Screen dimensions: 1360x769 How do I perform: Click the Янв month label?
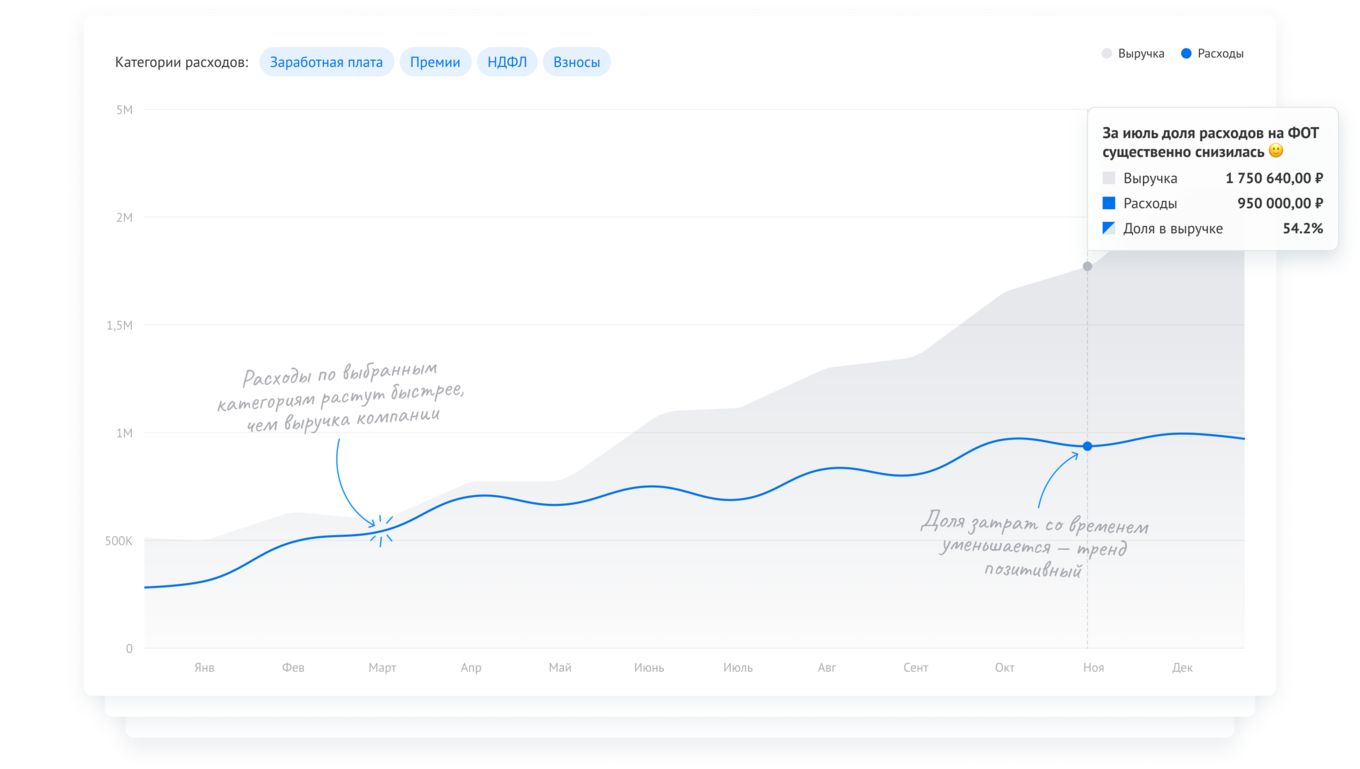[204, 667]
